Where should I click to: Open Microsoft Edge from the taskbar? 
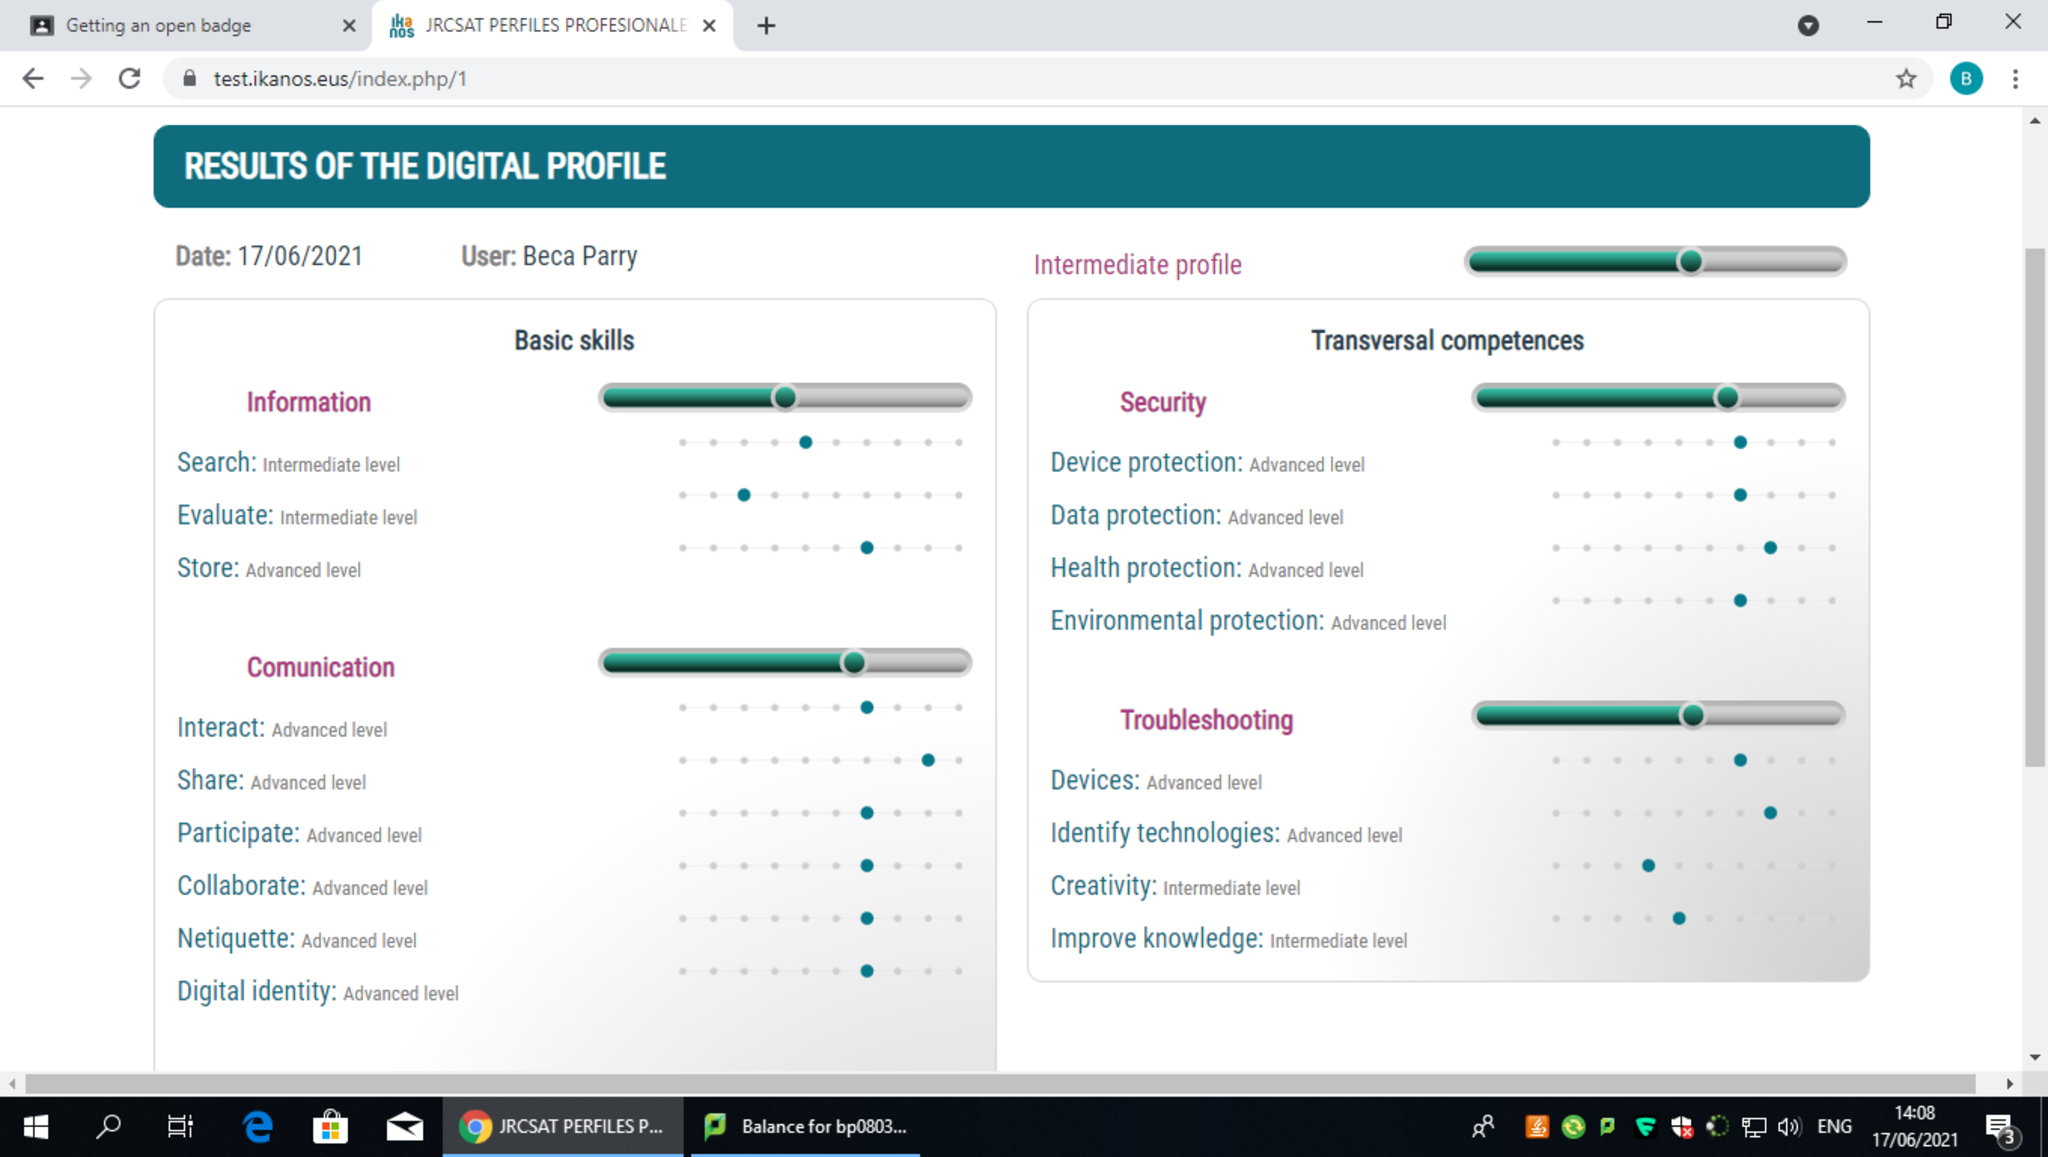258,1126
